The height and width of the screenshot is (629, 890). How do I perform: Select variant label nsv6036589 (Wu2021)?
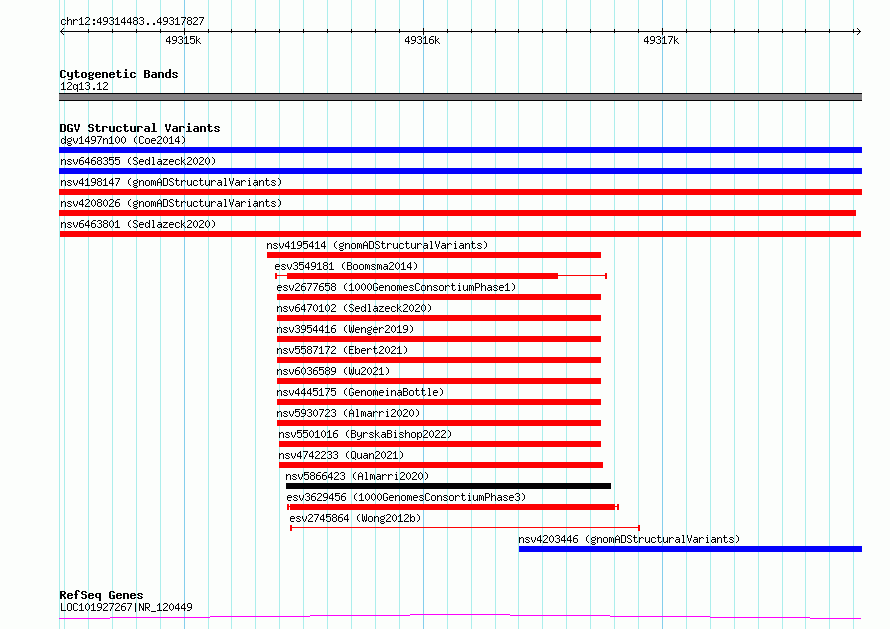[333, 371]
